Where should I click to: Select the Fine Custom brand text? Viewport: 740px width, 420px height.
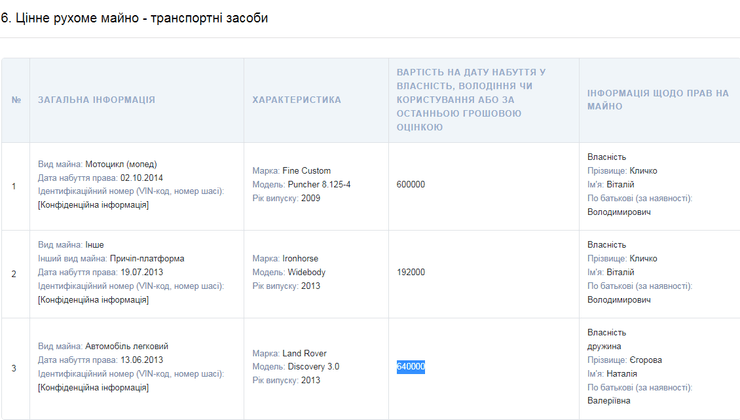tap(307, 171)
